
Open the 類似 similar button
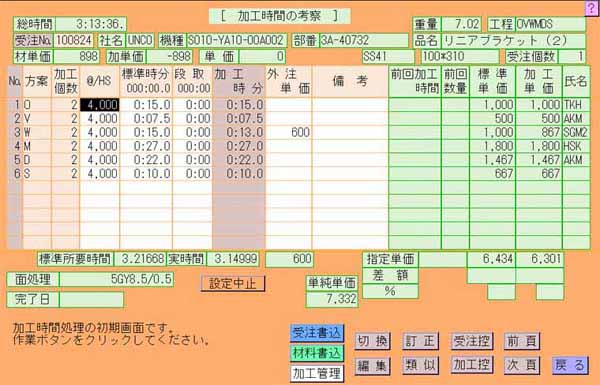(420, 365)
